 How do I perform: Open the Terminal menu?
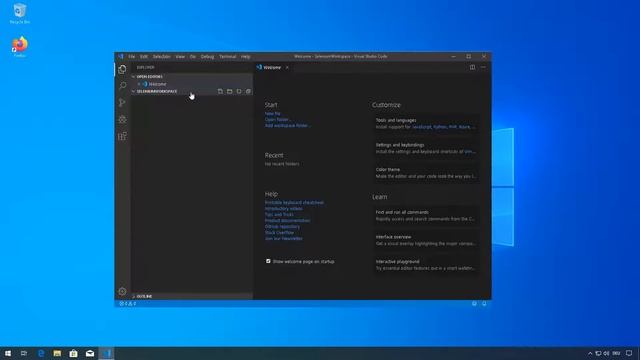pyautogui.click(x=228, y=57)
